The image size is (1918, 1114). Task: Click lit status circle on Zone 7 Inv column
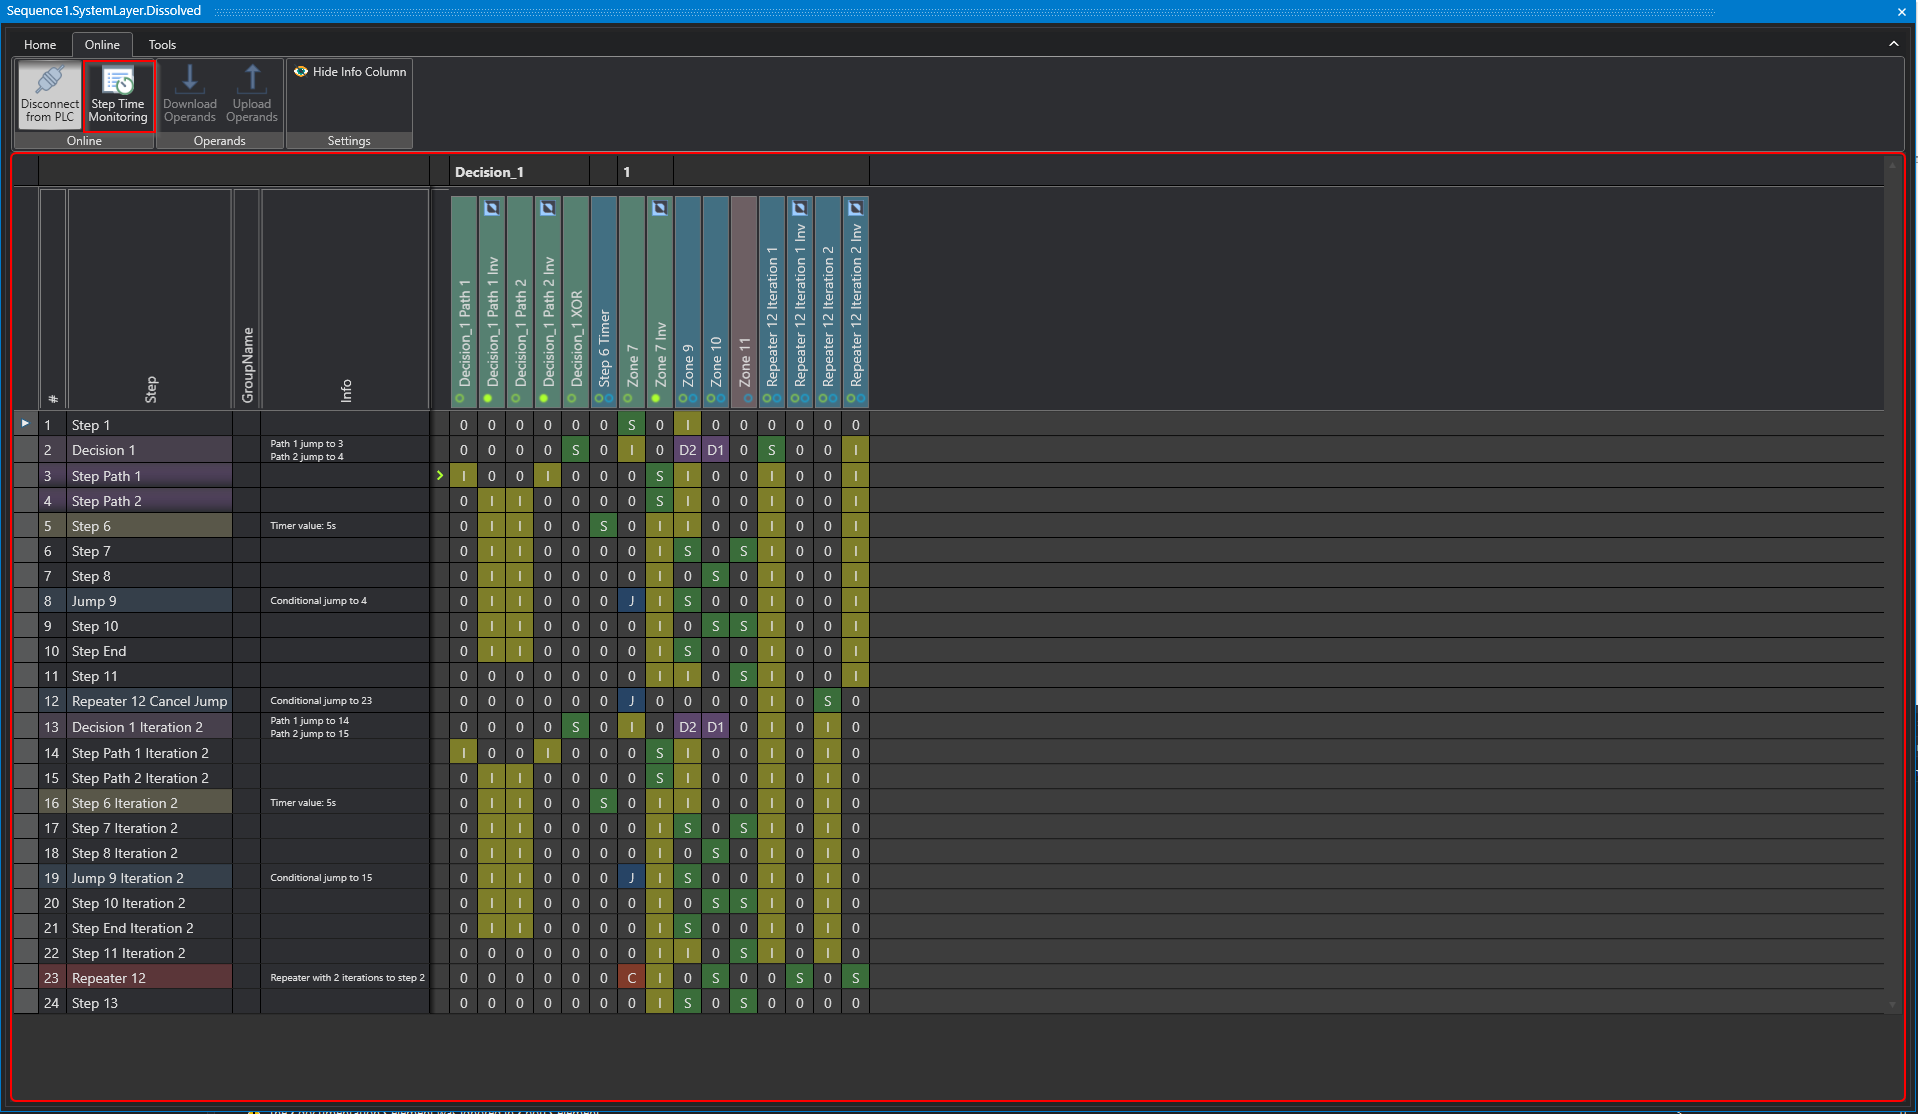point(656,398)
